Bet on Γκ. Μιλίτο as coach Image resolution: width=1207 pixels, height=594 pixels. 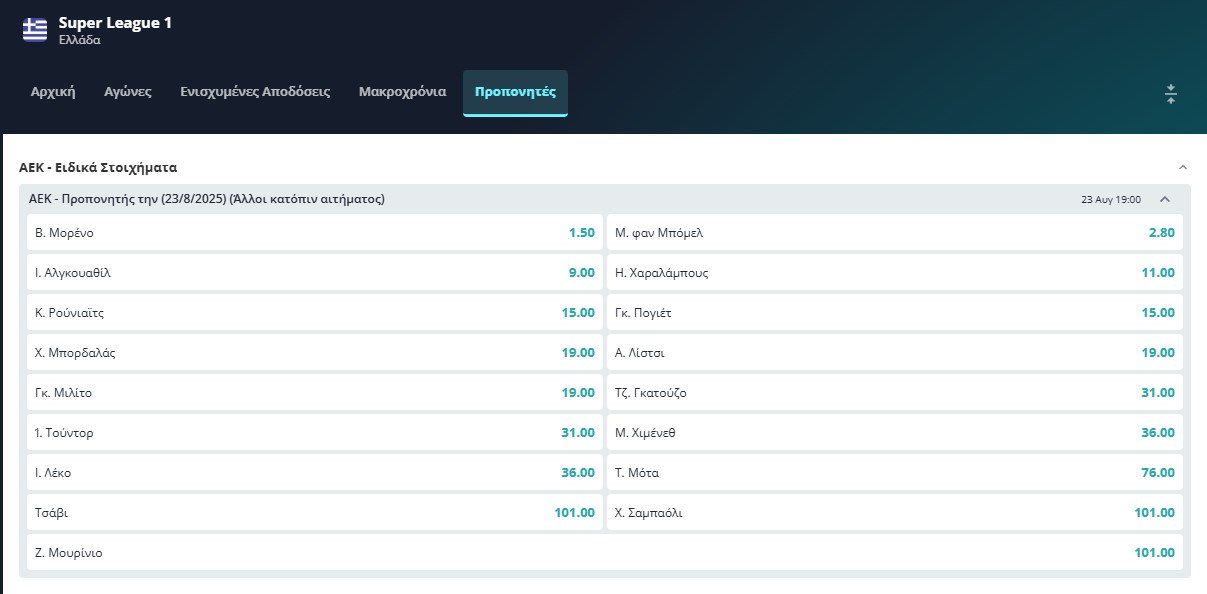(315, 392)
